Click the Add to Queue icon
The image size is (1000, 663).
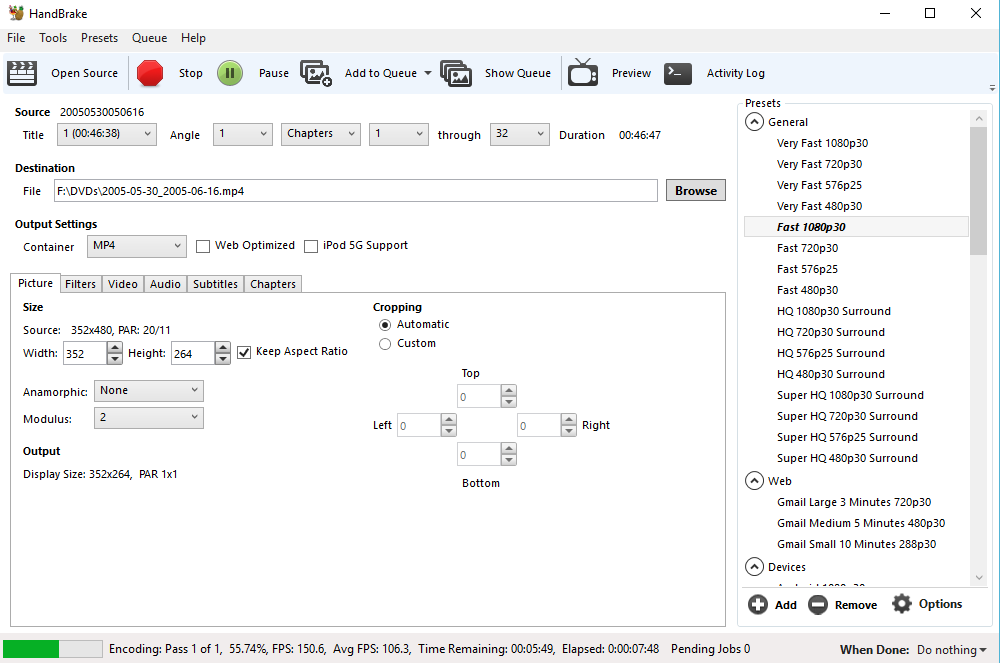coord(316,73)
